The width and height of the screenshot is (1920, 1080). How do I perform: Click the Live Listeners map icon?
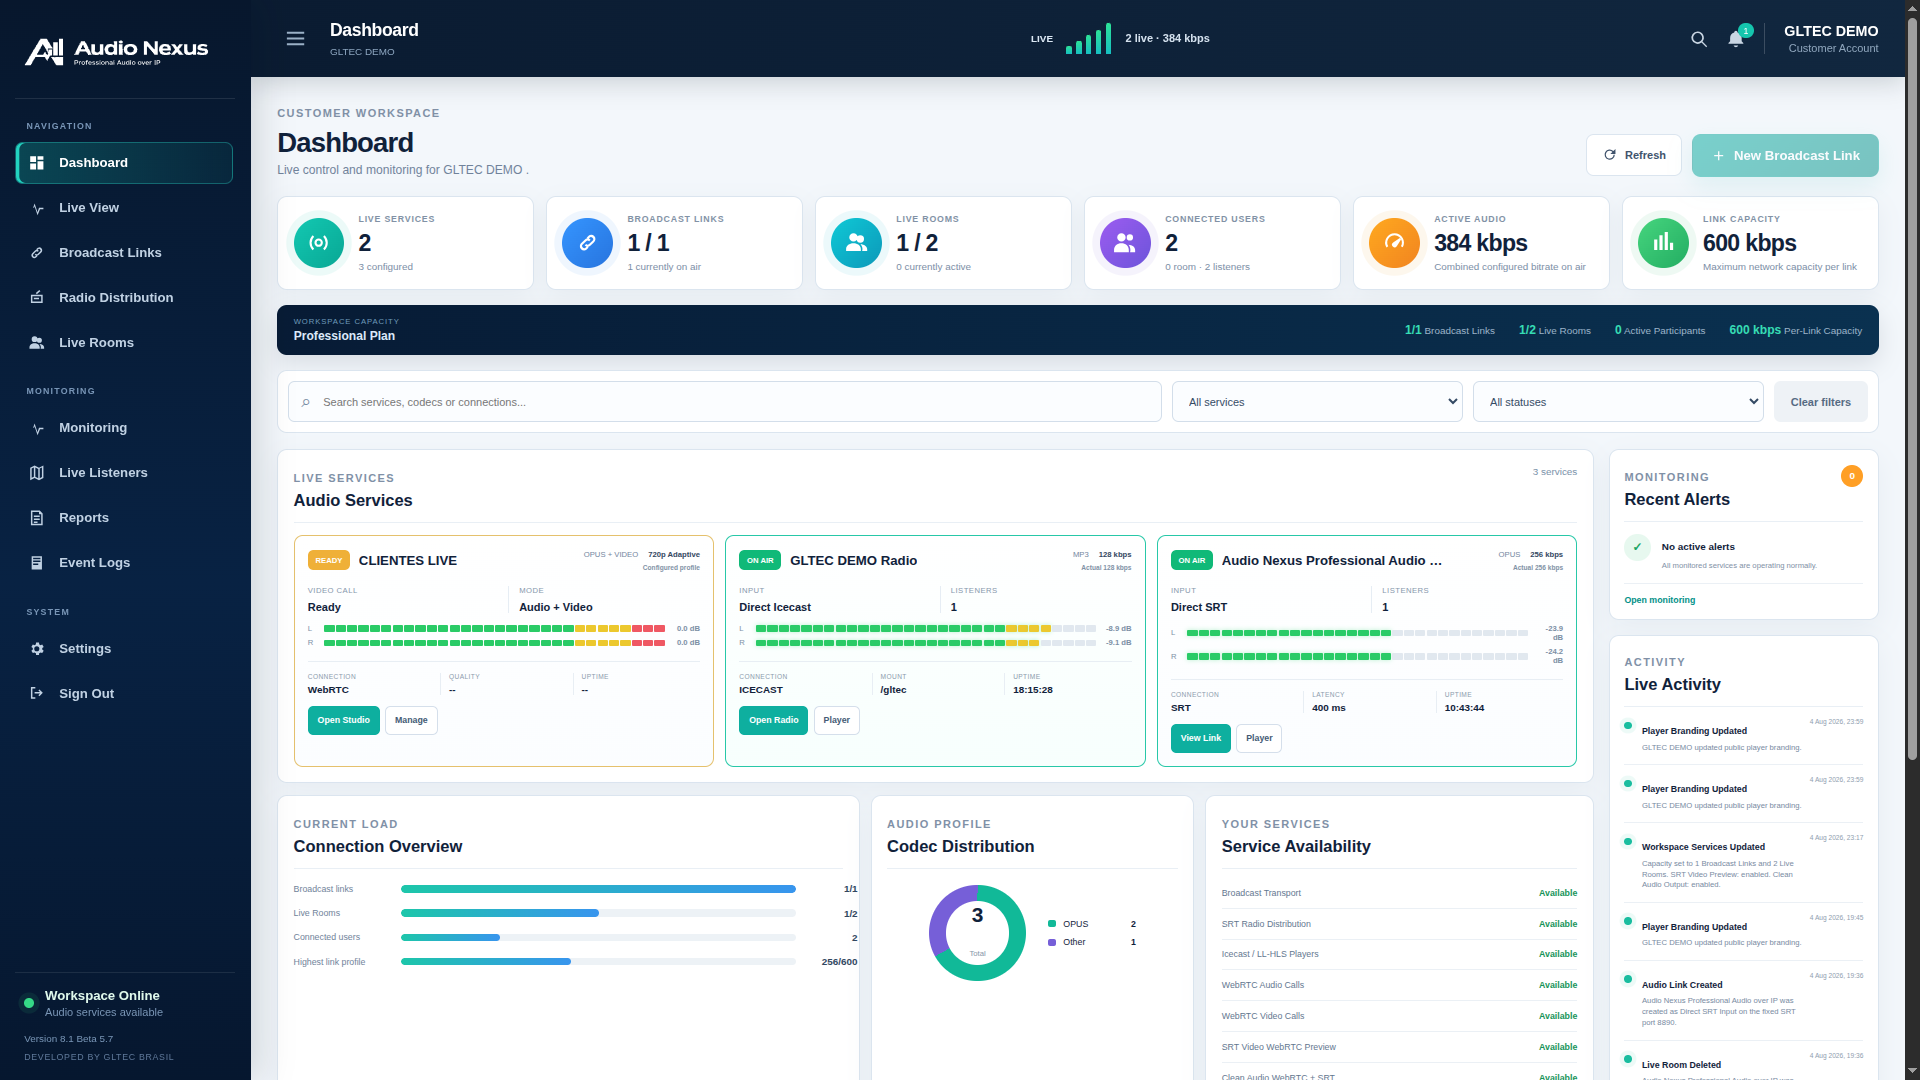(37, 473)
